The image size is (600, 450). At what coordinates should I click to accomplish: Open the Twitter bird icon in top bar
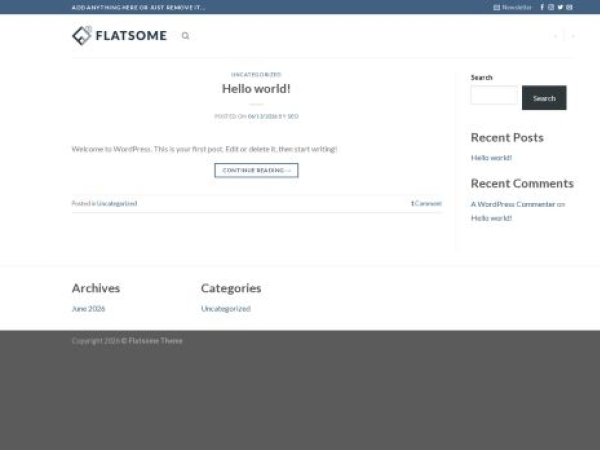click(560, 7)
